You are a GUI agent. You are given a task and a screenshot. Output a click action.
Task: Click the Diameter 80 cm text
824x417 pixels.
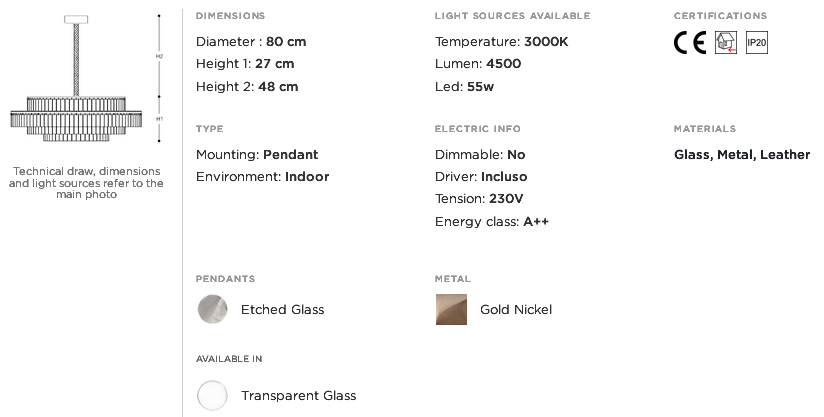[251, 41]
